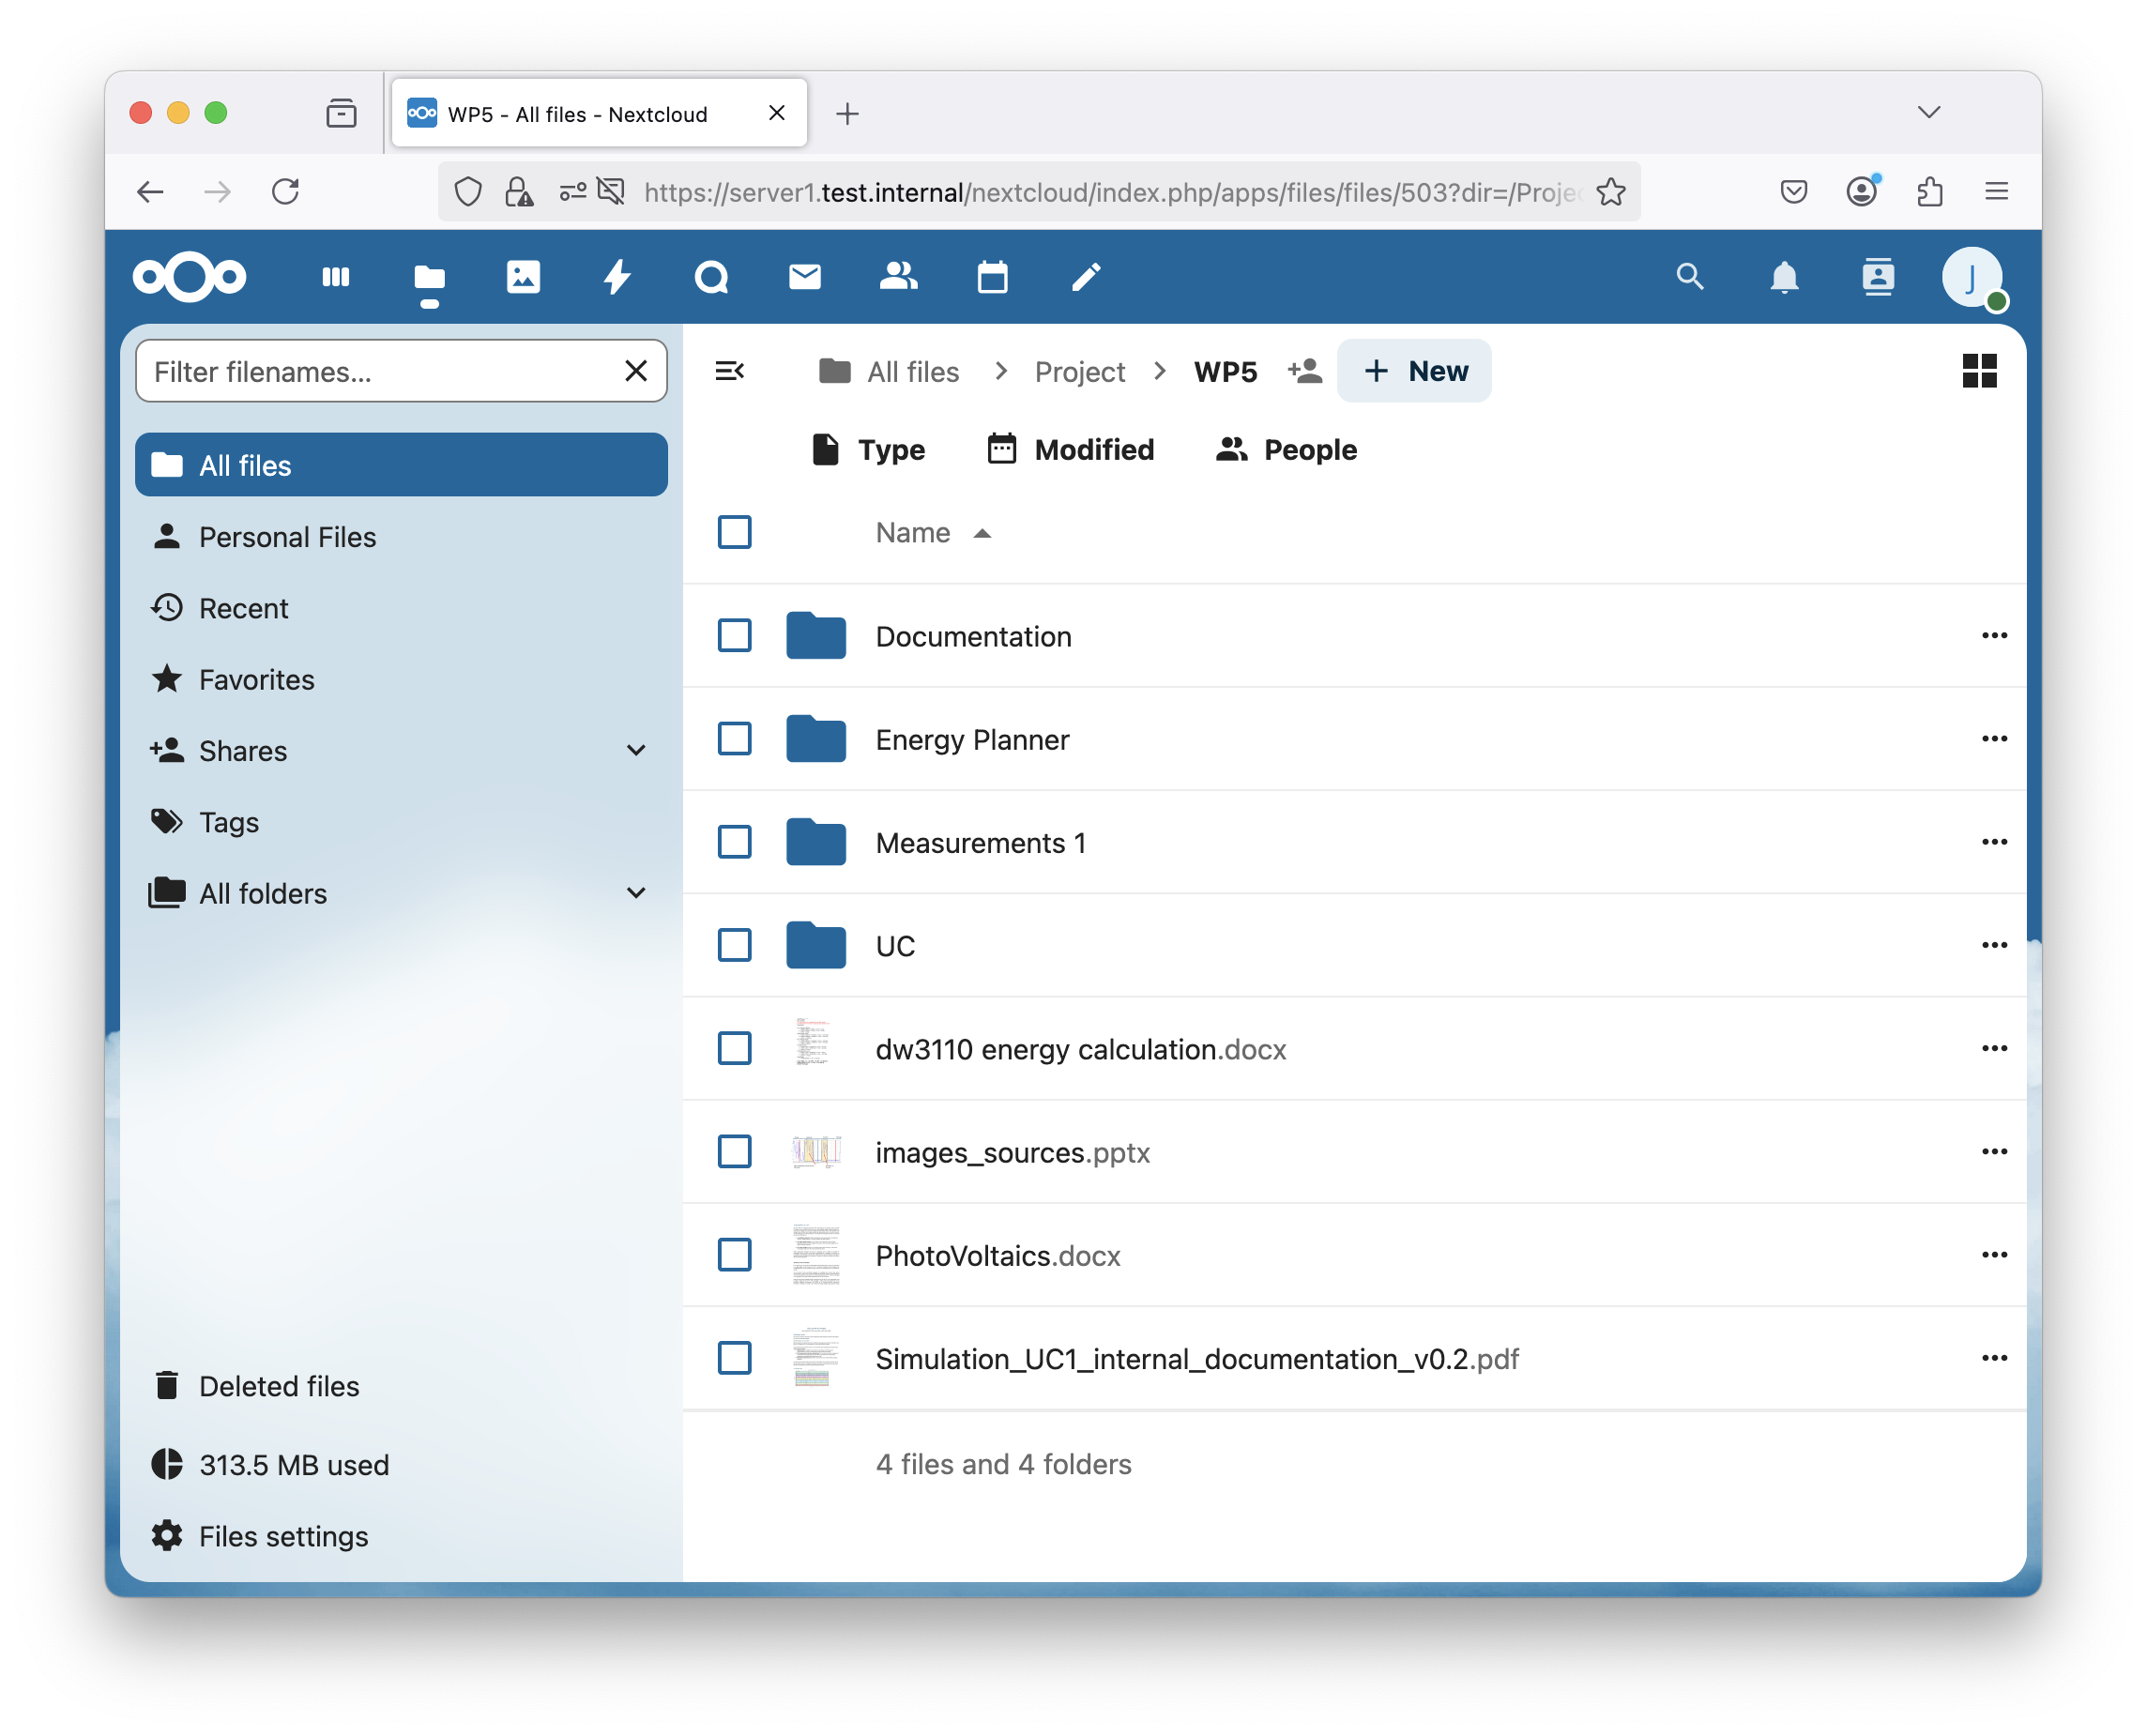The image size is (2147, 1736).
Task: Go to Recent in the sidebar
Action: (243, 608)
